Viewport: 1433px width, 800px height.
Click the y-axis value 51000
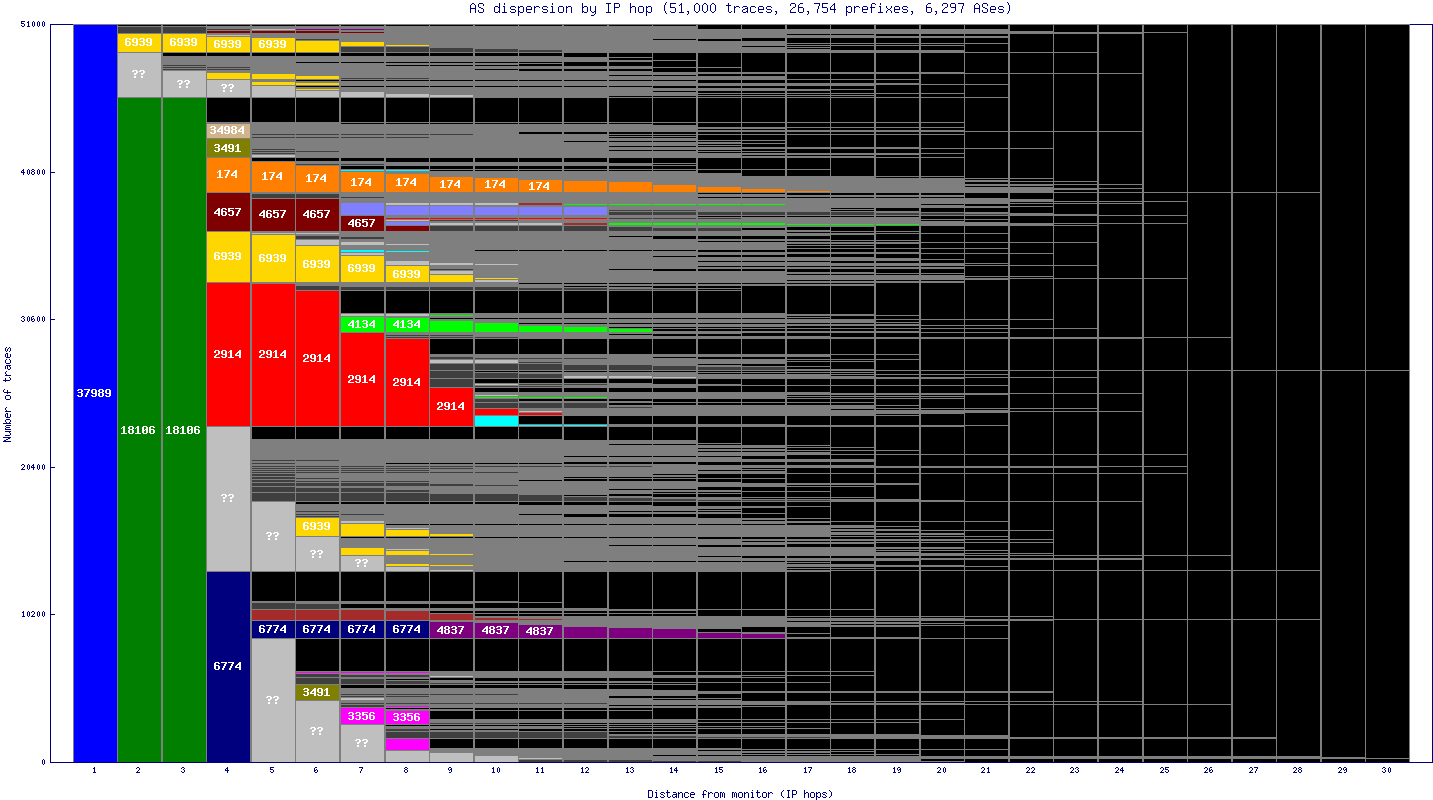tap(33, 25)
